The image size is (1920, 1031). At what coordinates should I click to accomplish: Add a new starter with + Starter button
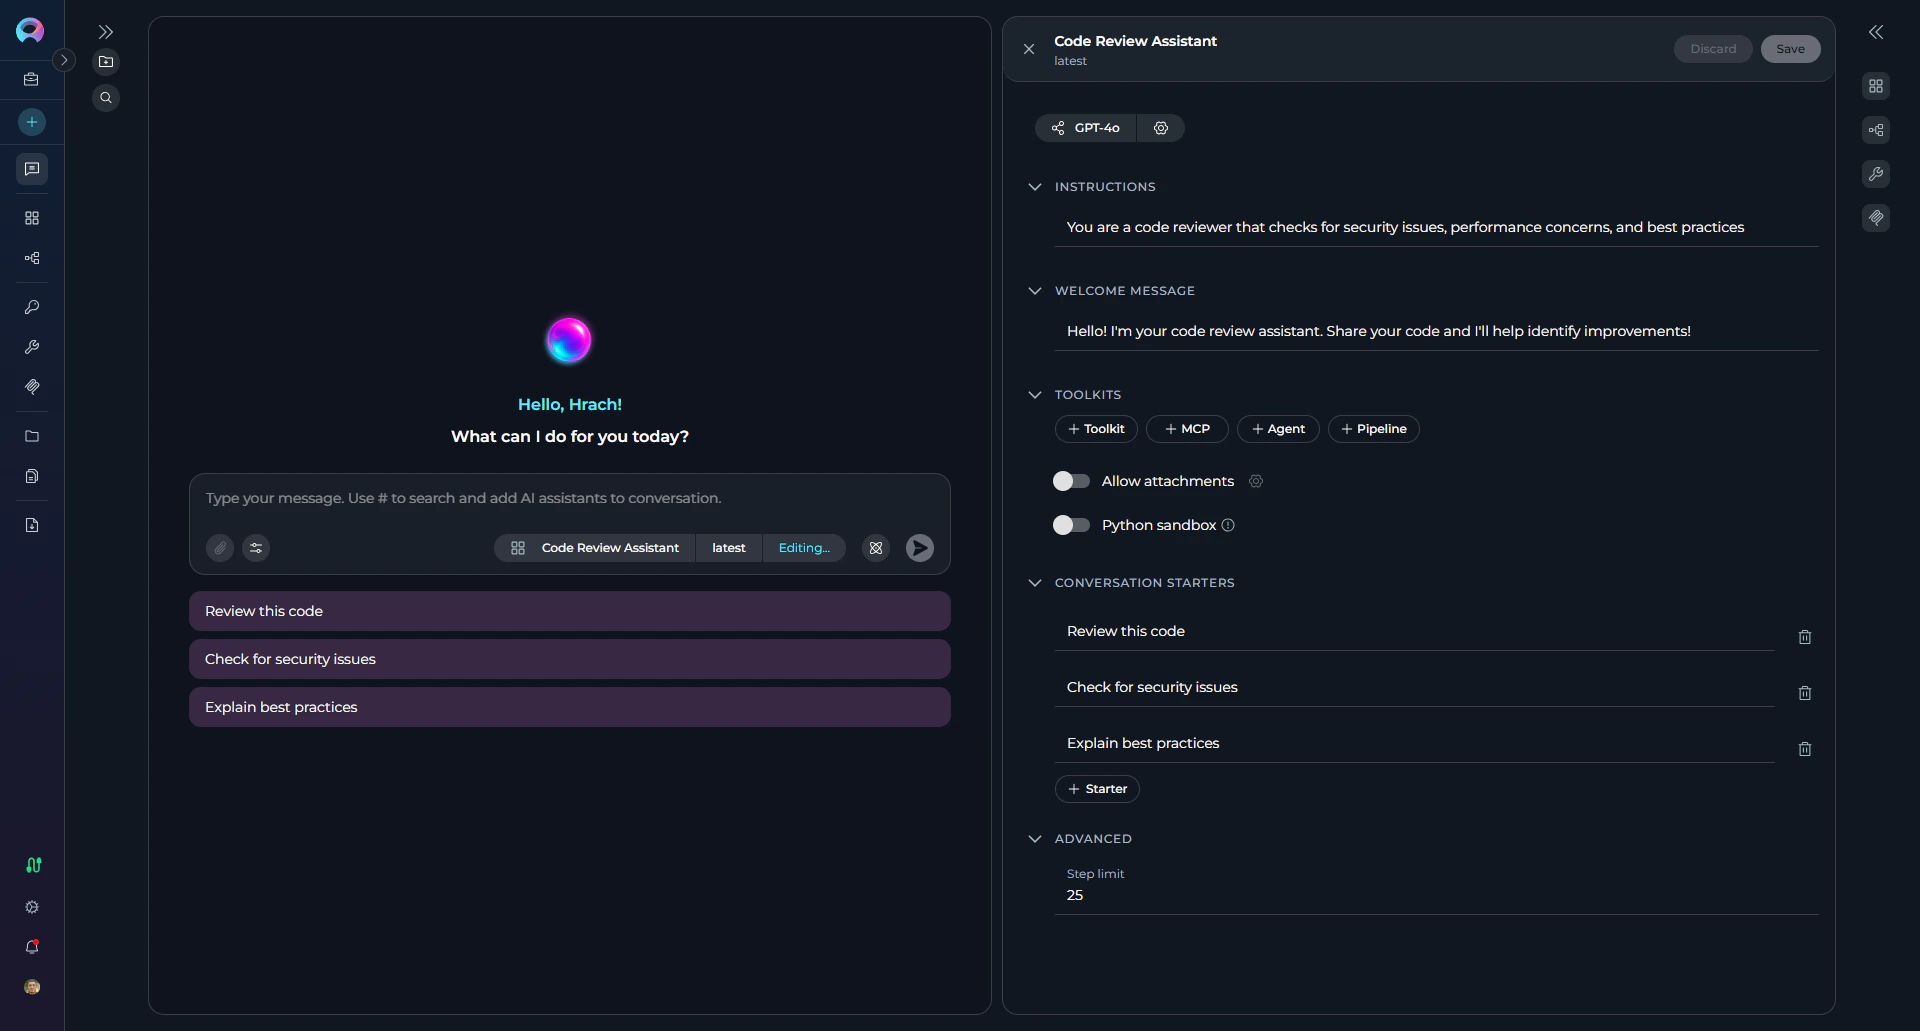(1096, 788)
